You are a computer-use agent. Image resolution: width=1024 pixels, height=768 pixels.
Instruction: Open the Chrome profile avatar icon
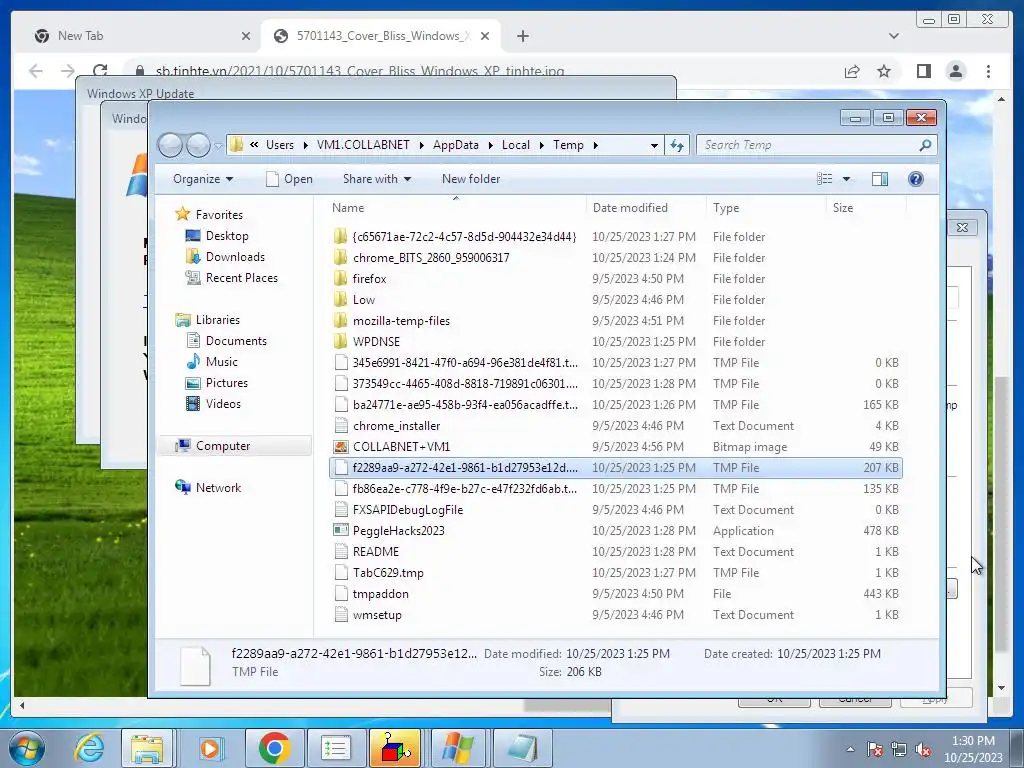point(955,71)
